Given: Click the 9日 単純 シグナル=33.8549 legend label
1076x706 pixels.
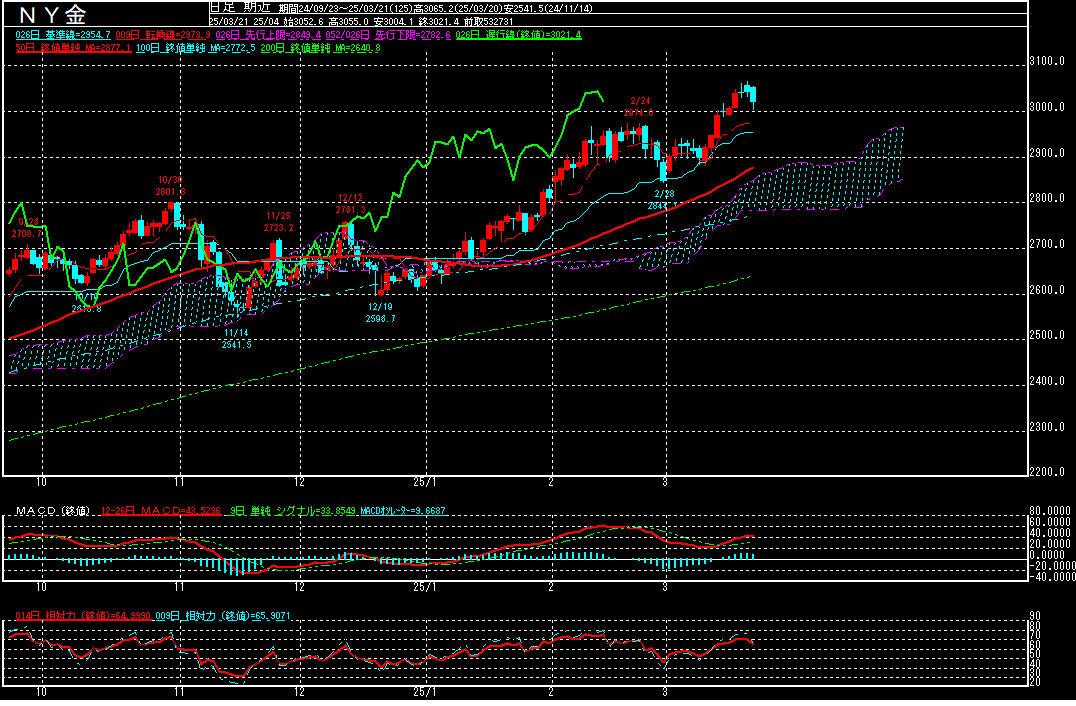Looking at the screenshot, I should pos(293,511).
